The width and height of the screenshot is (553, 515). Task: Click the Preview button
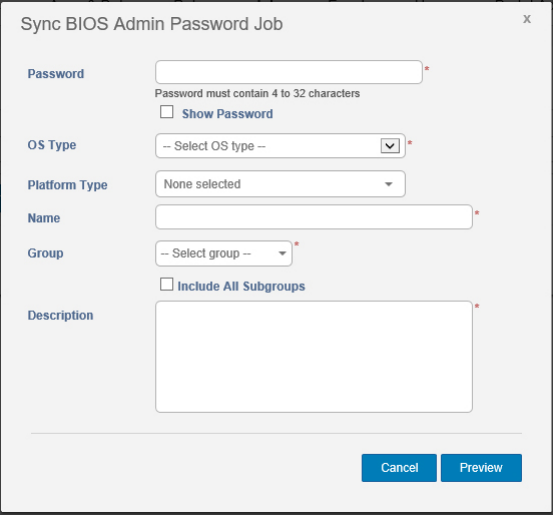tap(481, 468)
